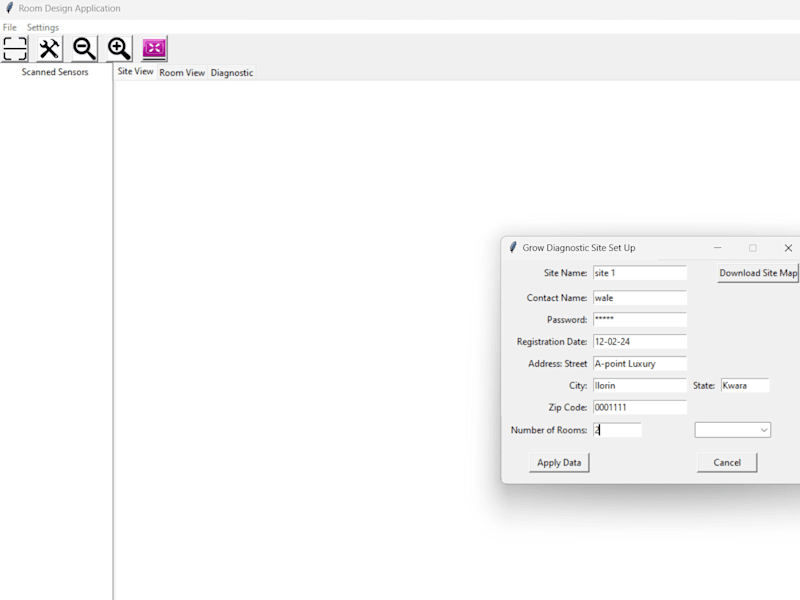Click the Grow Diagnostic Site Set Up title
Screen dimensions: 800x600
(579, 248)
